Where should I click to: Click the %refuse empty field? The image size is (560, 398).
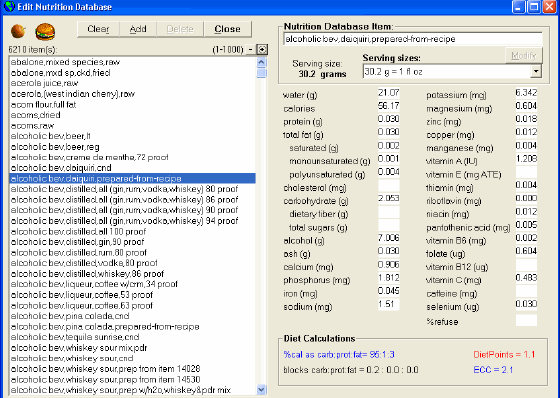tap(526, 320)
